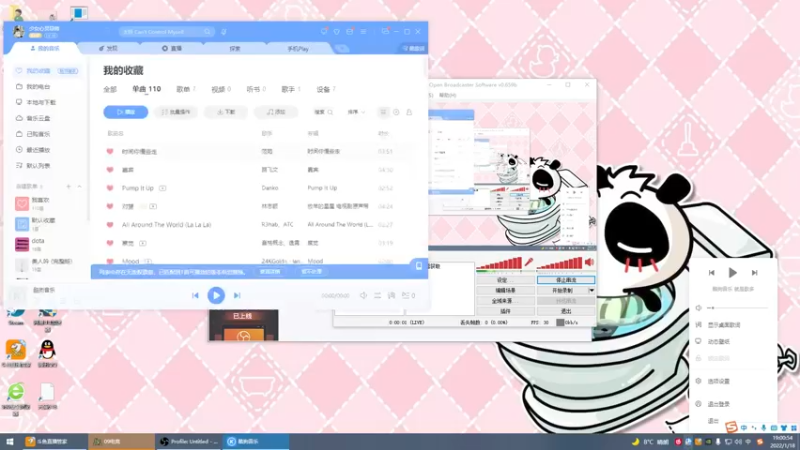Open 音乐云盘 in left sidebar

(x=38, y=118)
